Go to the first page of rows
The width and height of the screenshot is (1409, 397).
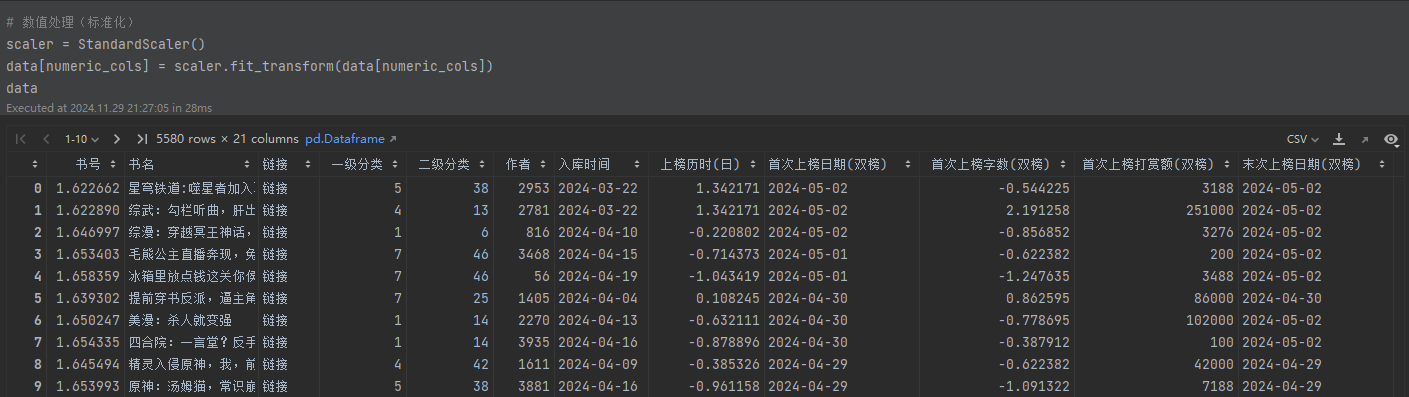click(21, 139)
